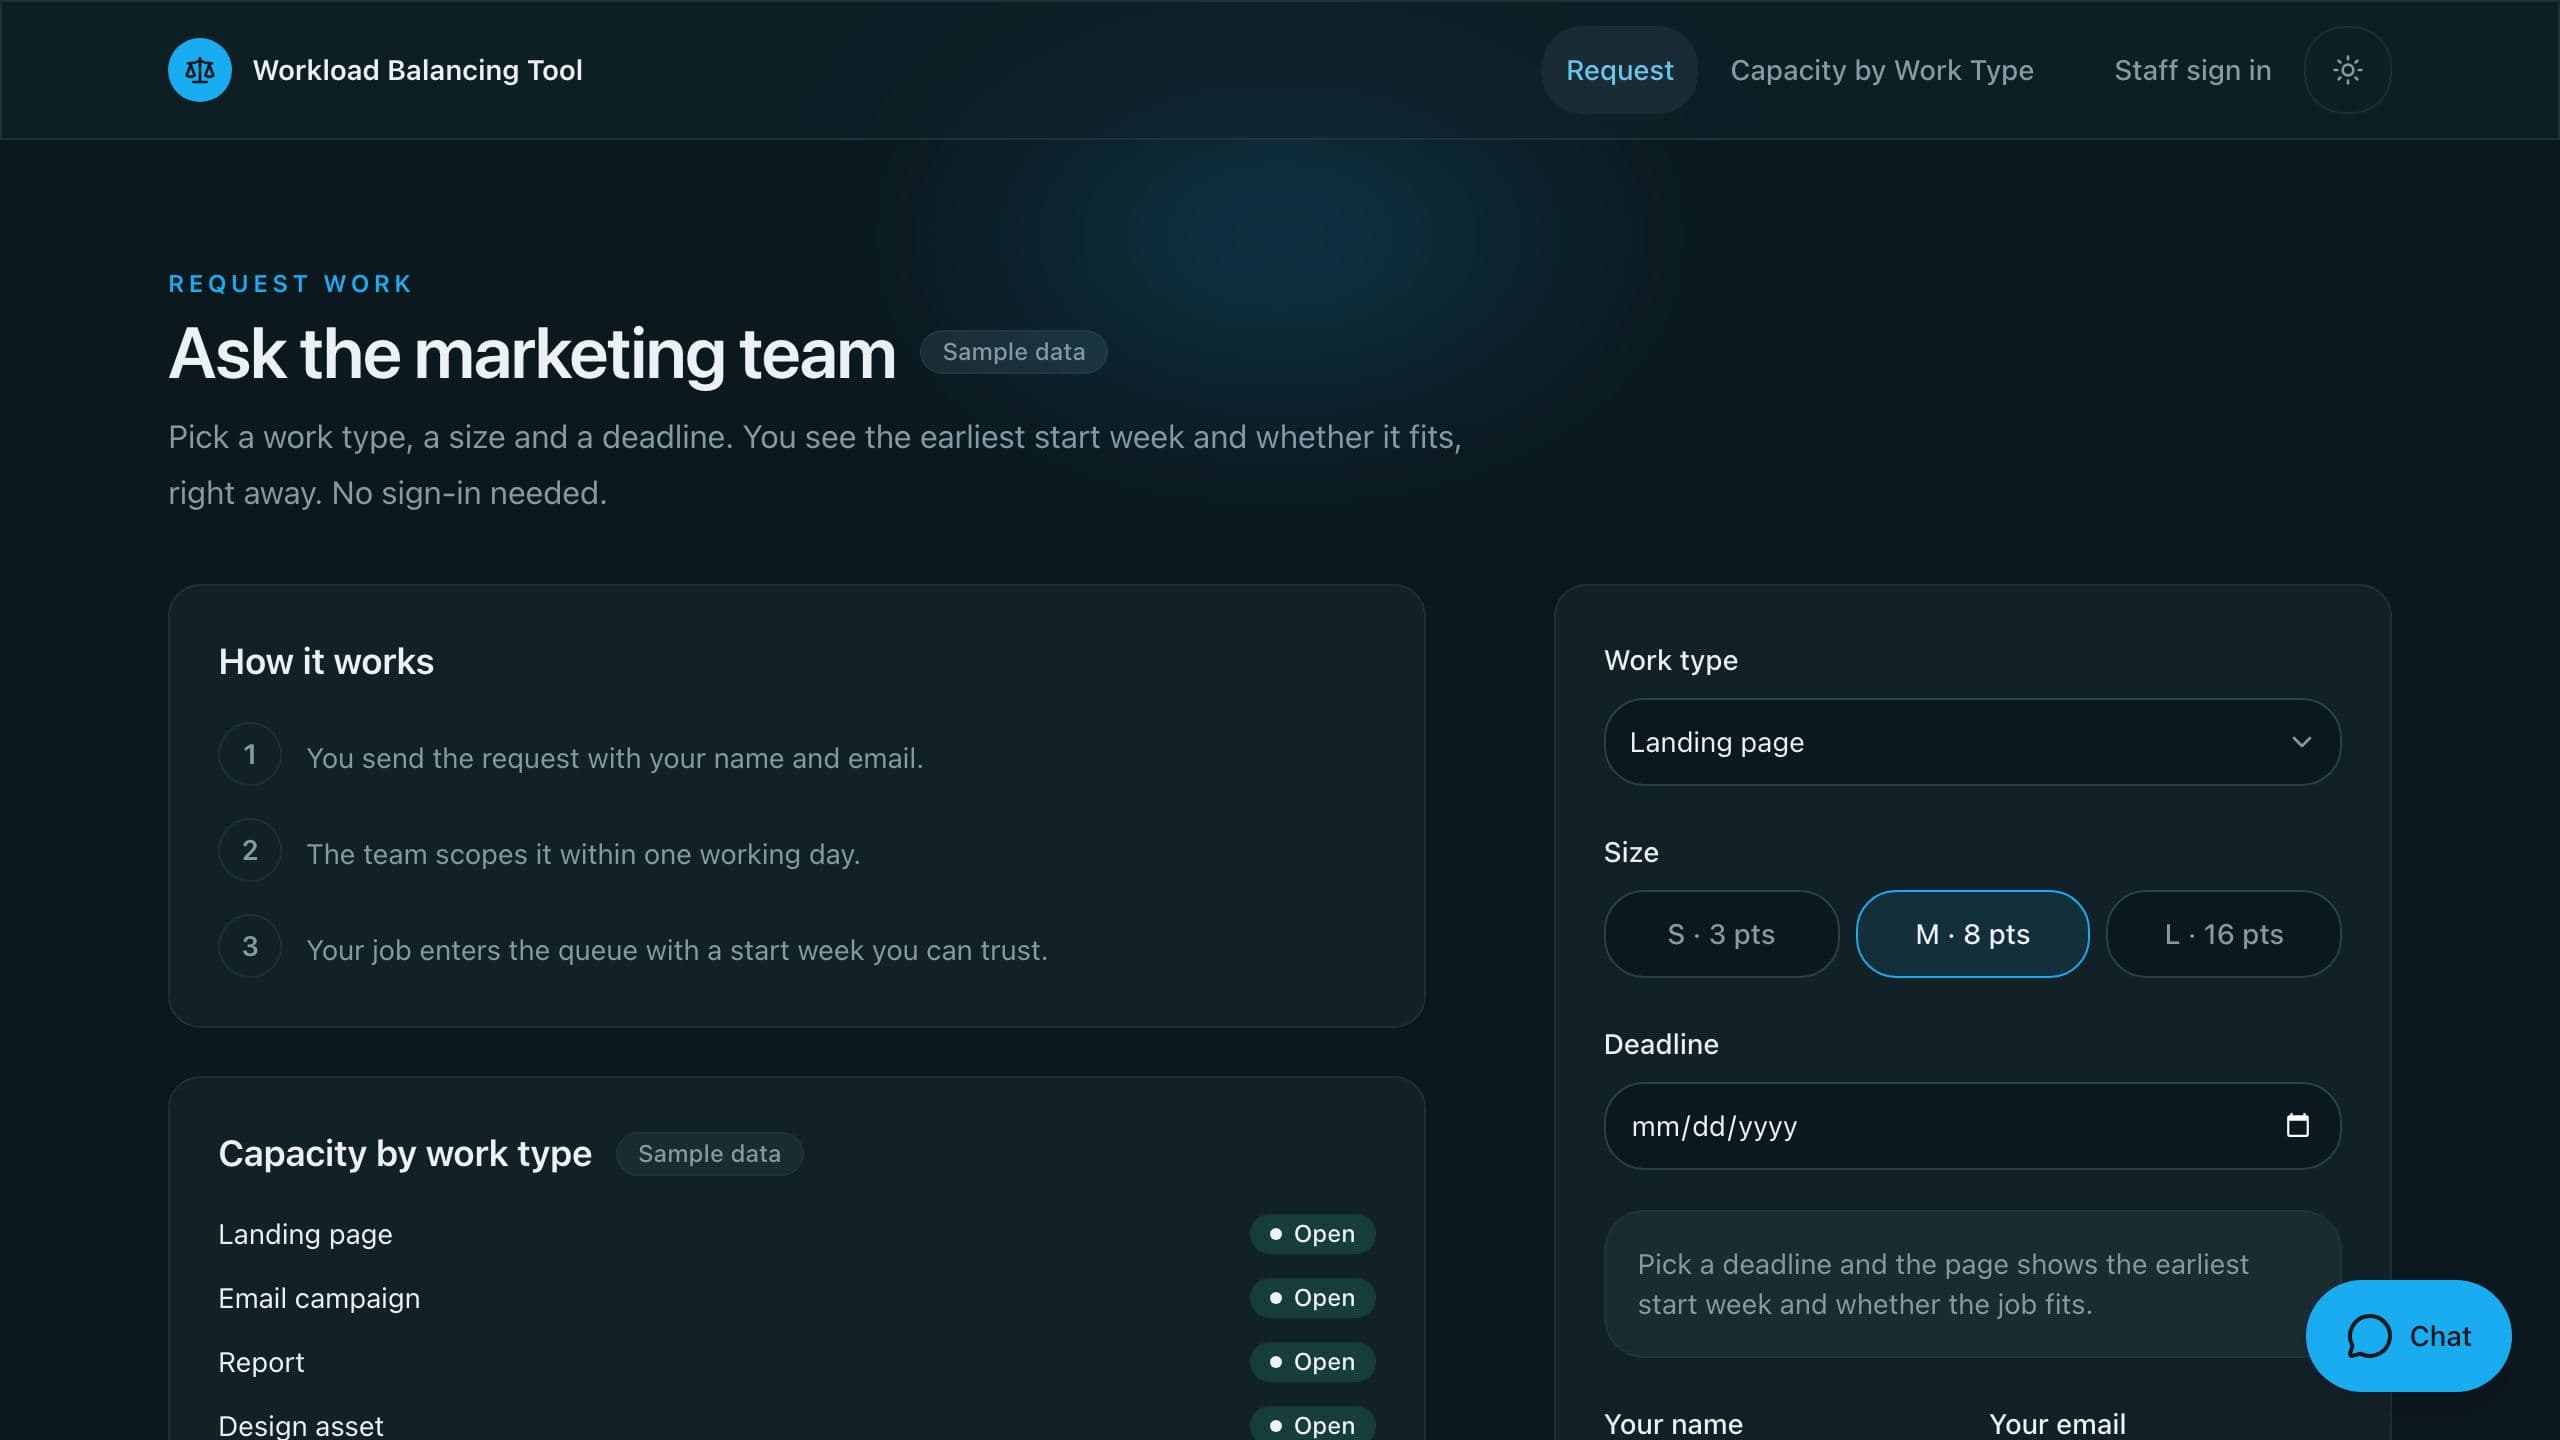Click step 3 number circle
2560x1440 pixels.
(x=250, y=946)
